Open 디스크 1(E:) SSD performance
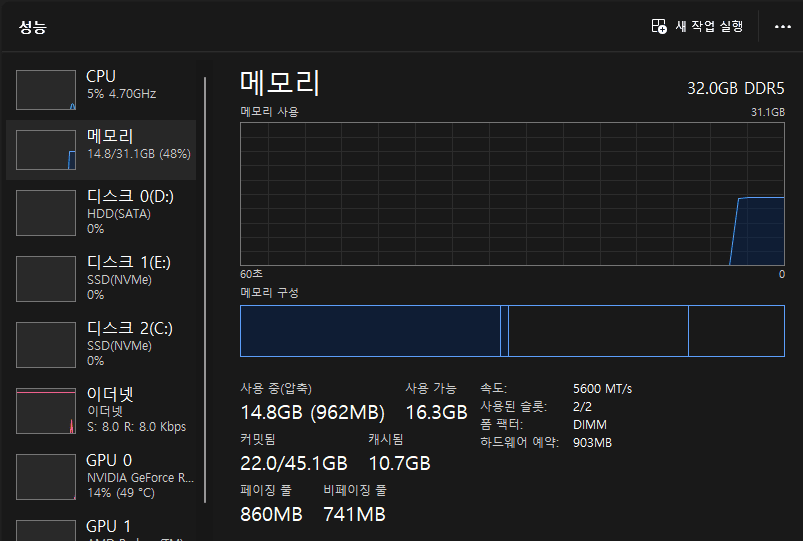 101,279
